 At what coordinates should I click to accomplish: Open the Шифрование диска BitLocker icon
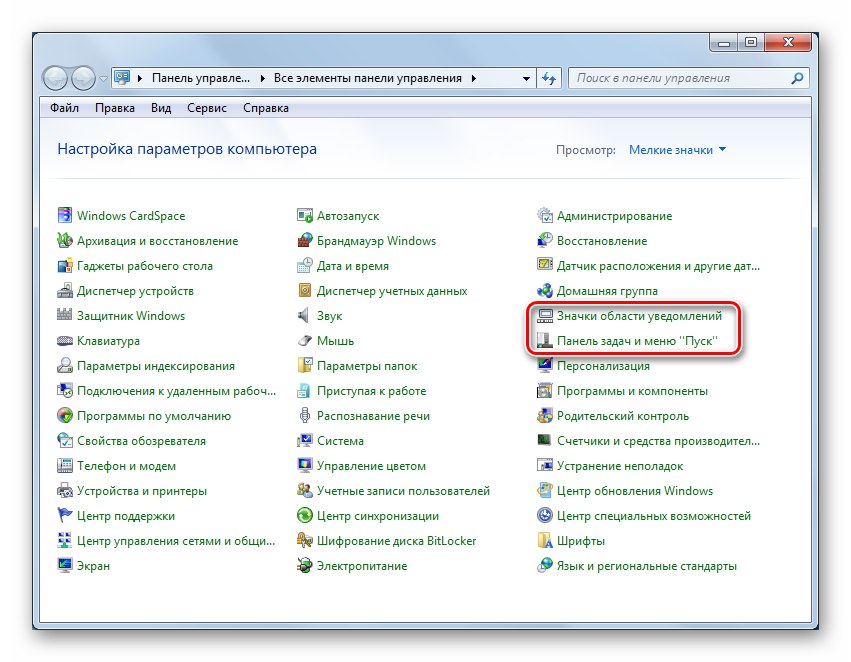pos(305,540)
